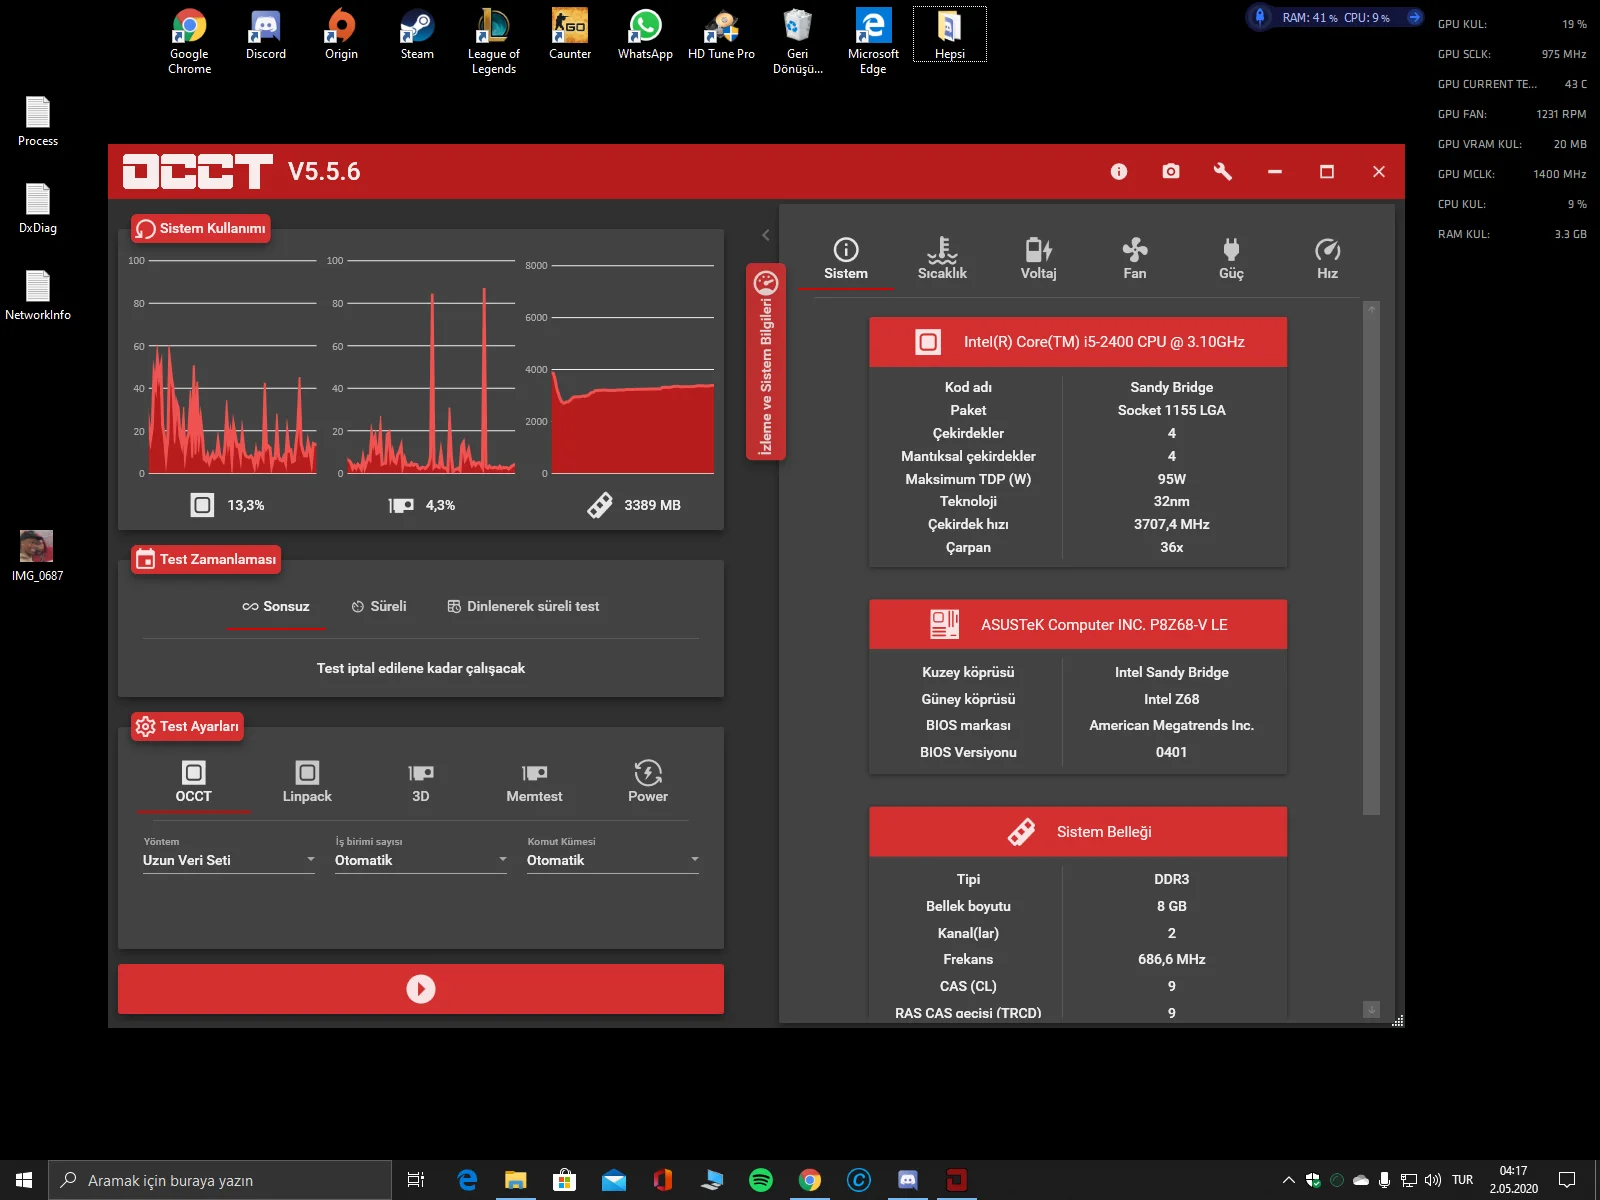This screenshot has width=1600, height=1200.
Task: Open the Windows Start menu
Action: 24,1180
